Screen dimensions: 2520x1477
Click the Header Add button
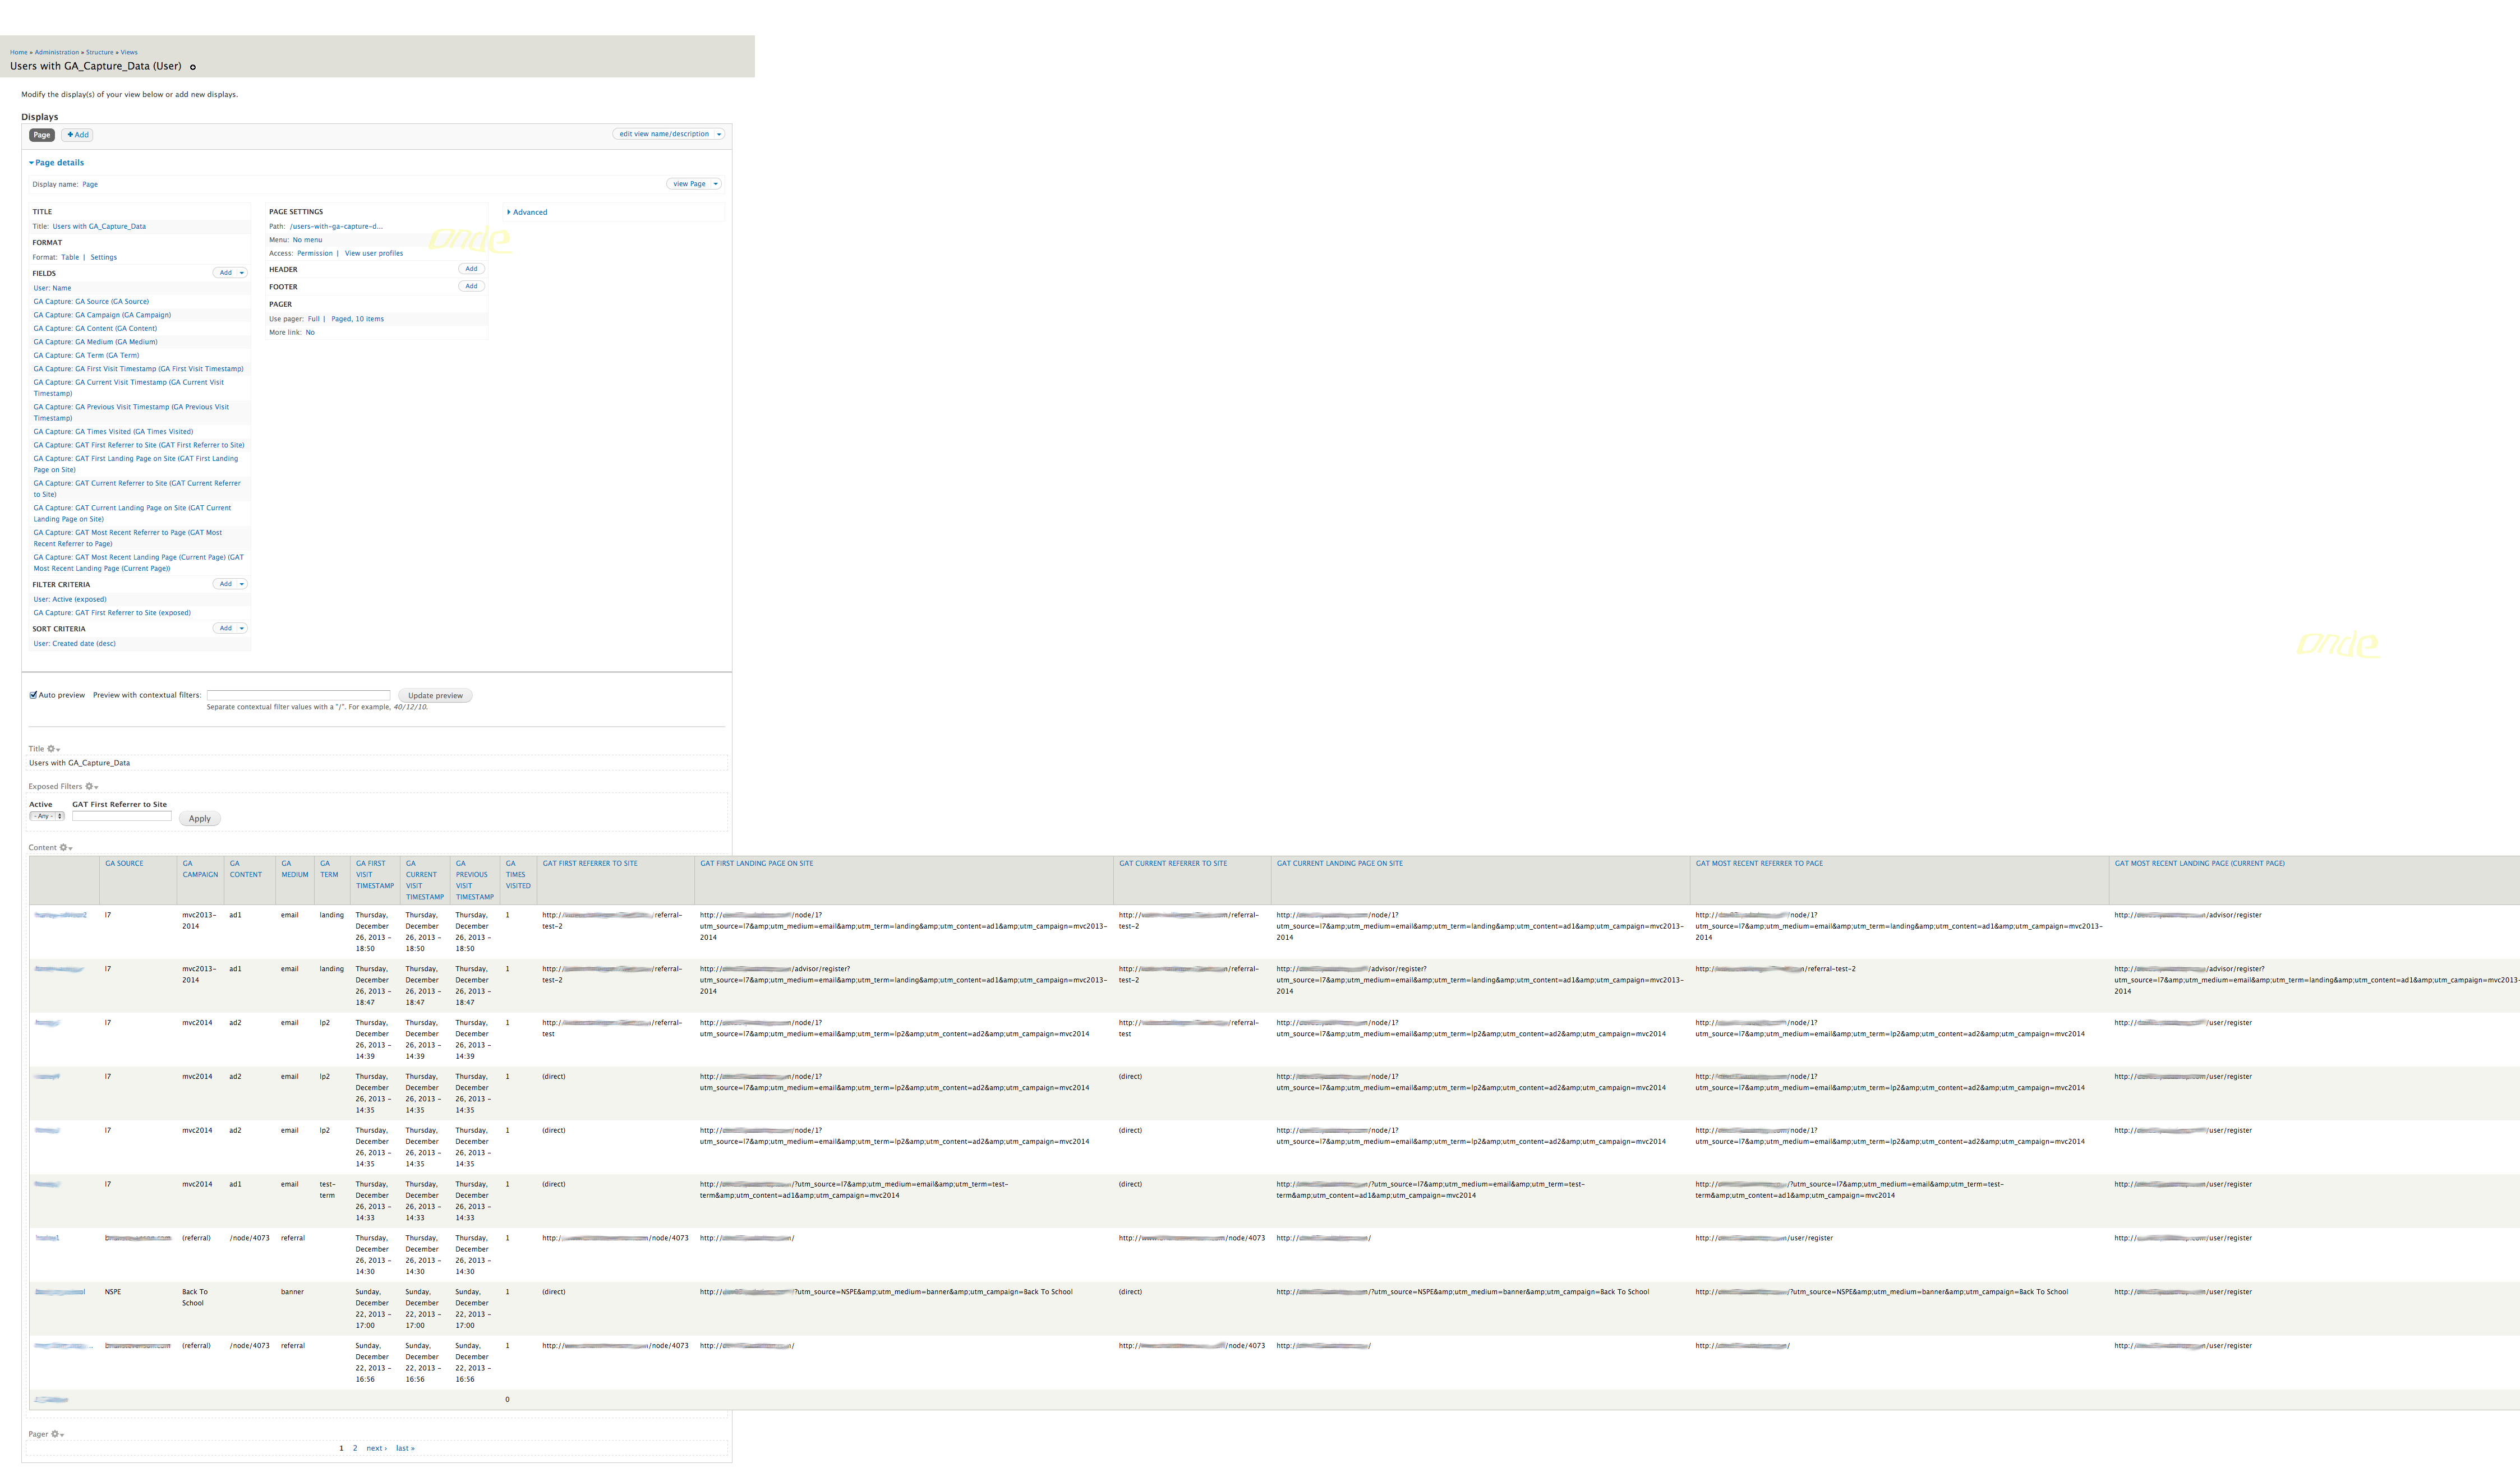(x=471, y=269)
